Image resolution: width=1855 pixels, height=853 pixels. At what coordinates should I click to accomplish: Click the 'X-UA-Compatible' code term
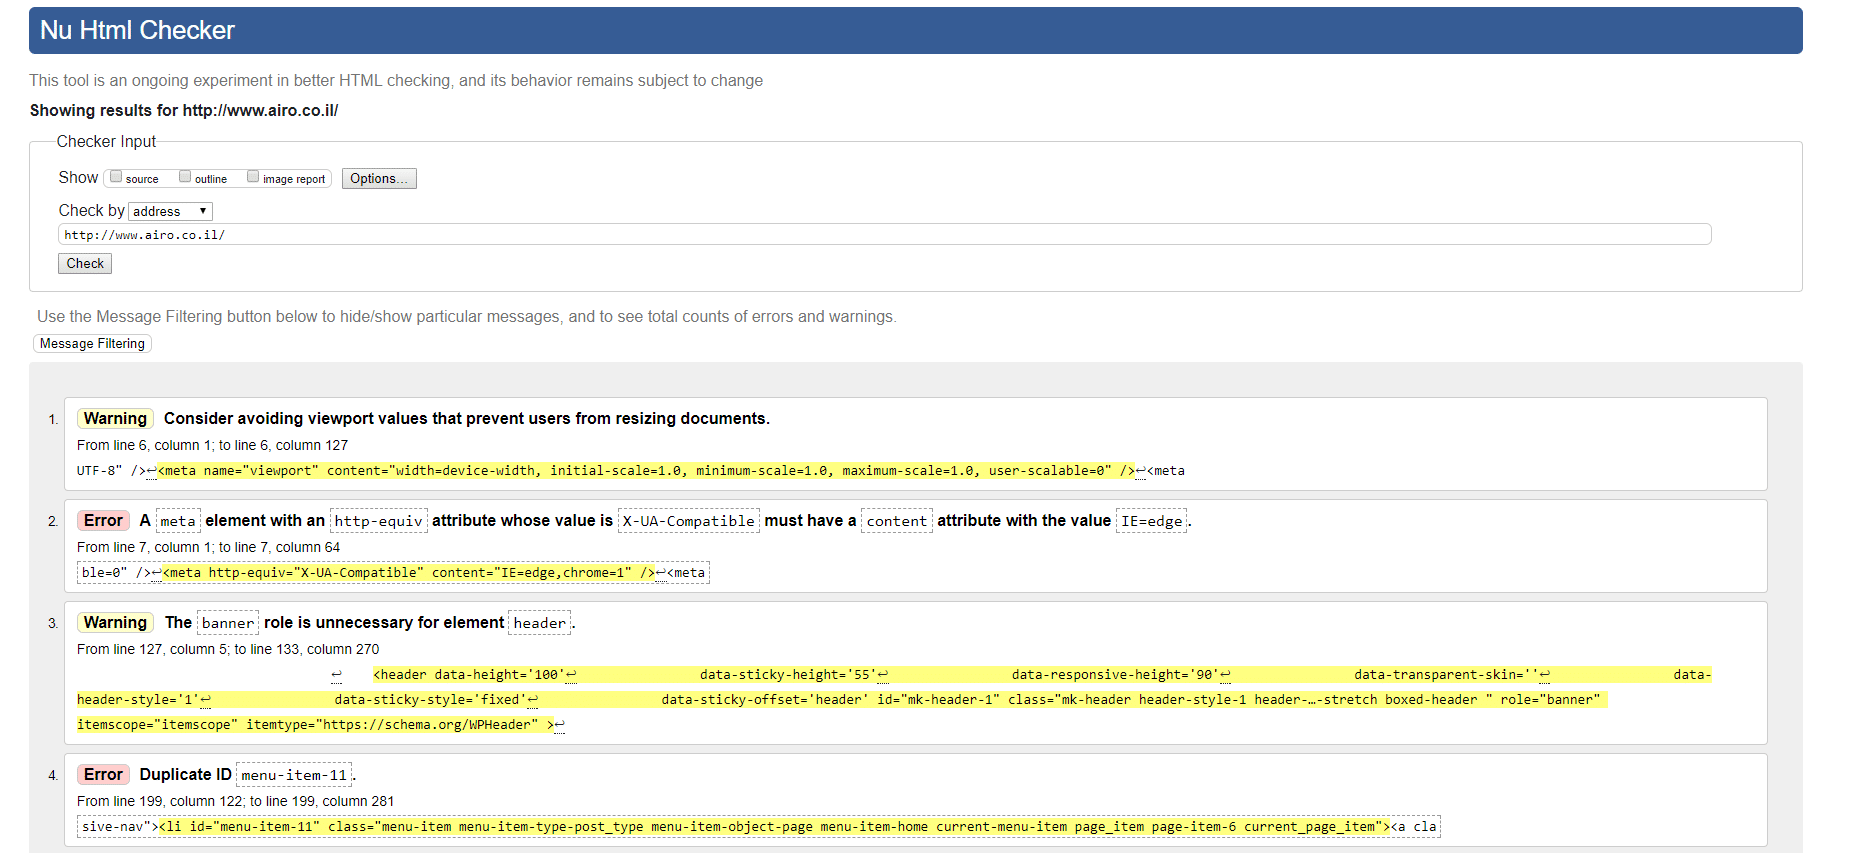point(689,521)
